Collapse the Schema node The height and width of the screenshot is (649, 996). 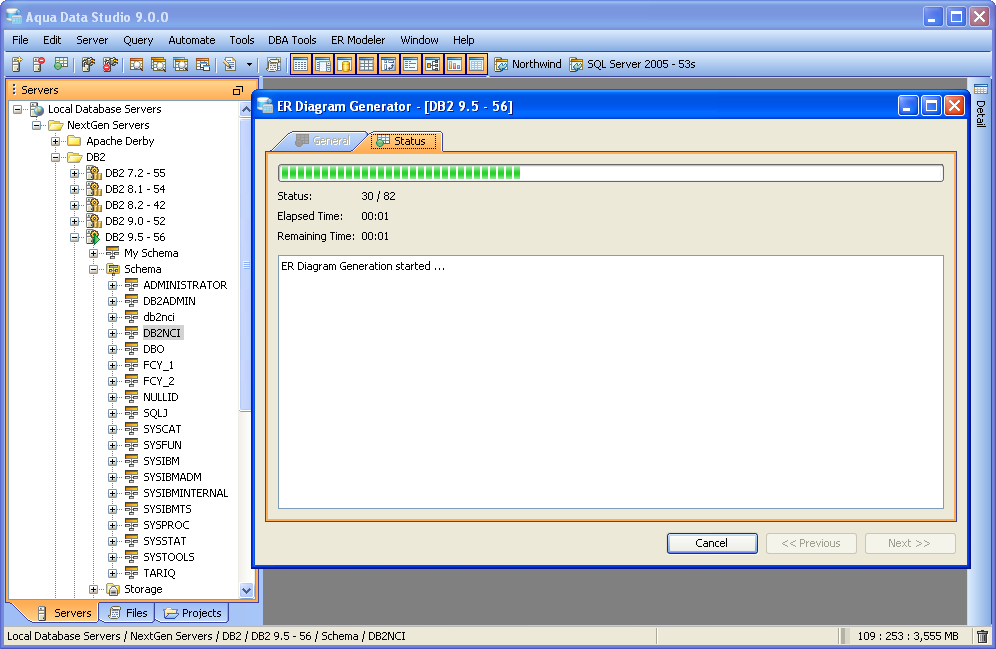click(94, 269)
